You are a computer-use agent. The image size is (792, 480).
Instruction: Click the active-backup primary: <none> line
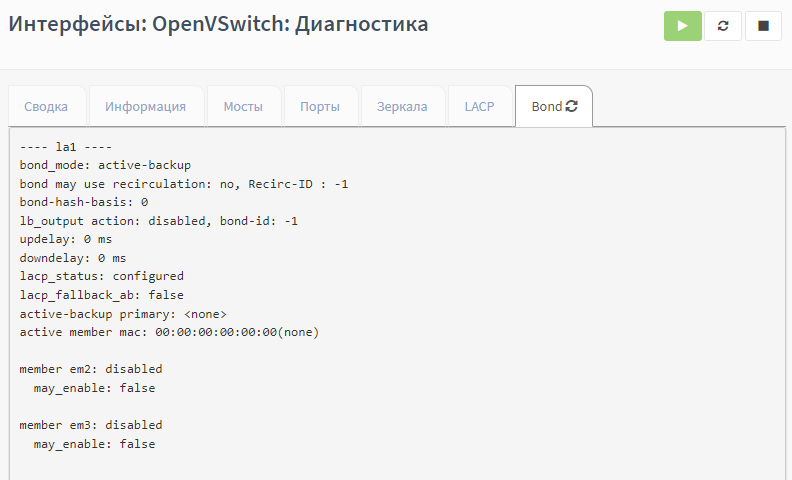(x=123, y=314)
